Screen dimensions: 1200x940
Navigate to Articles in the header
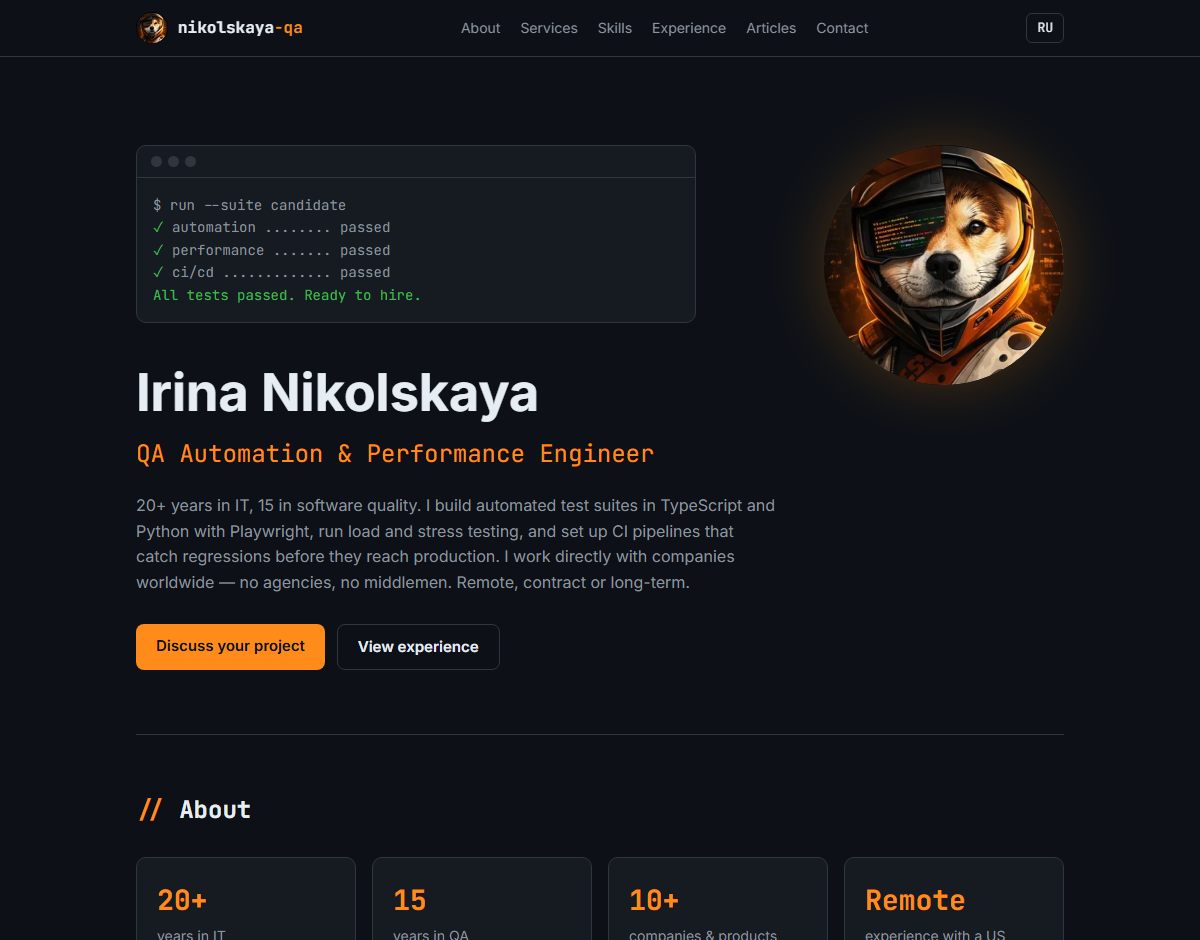[x=771, y=28]
